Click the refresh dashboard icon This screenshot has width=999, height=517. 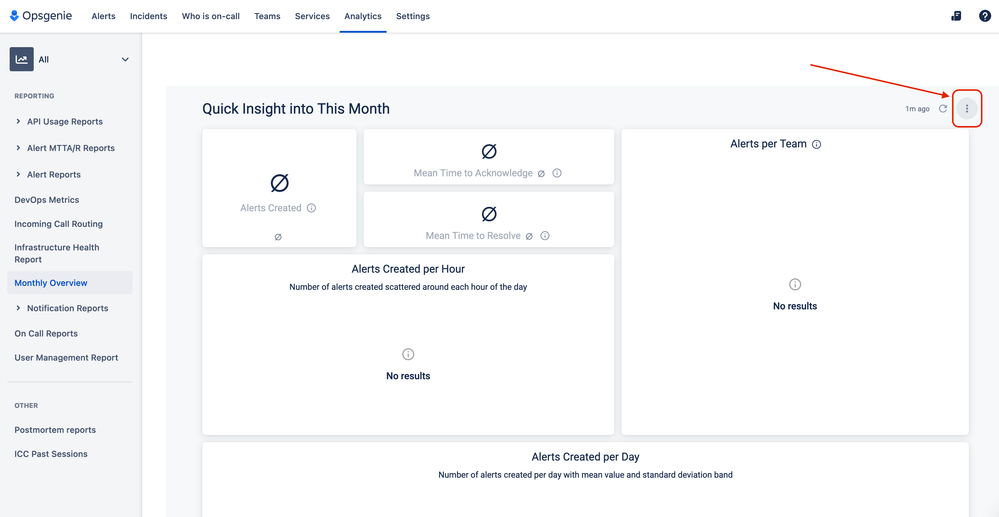943,108
